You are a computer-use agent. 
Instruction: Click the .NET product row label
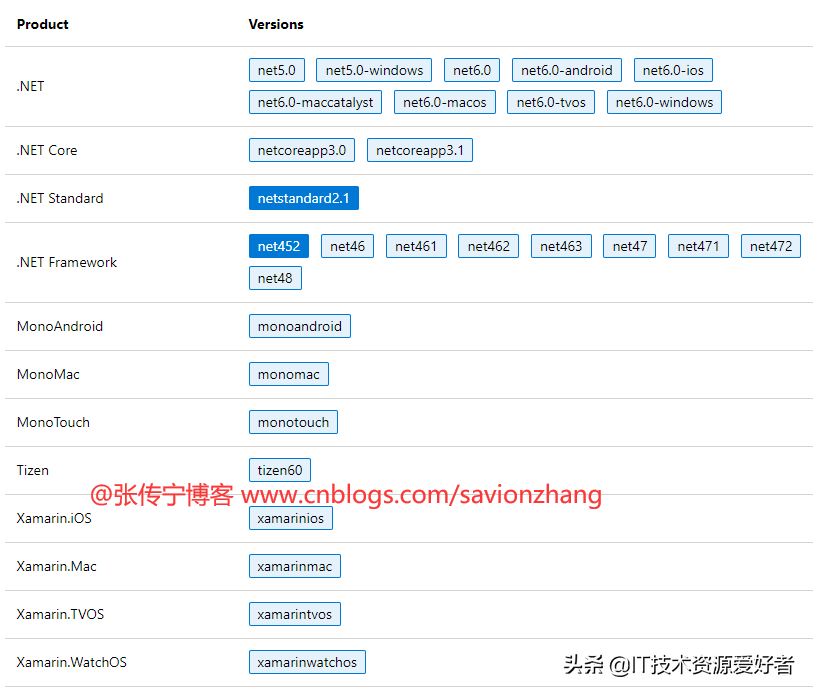click(30, 86)
